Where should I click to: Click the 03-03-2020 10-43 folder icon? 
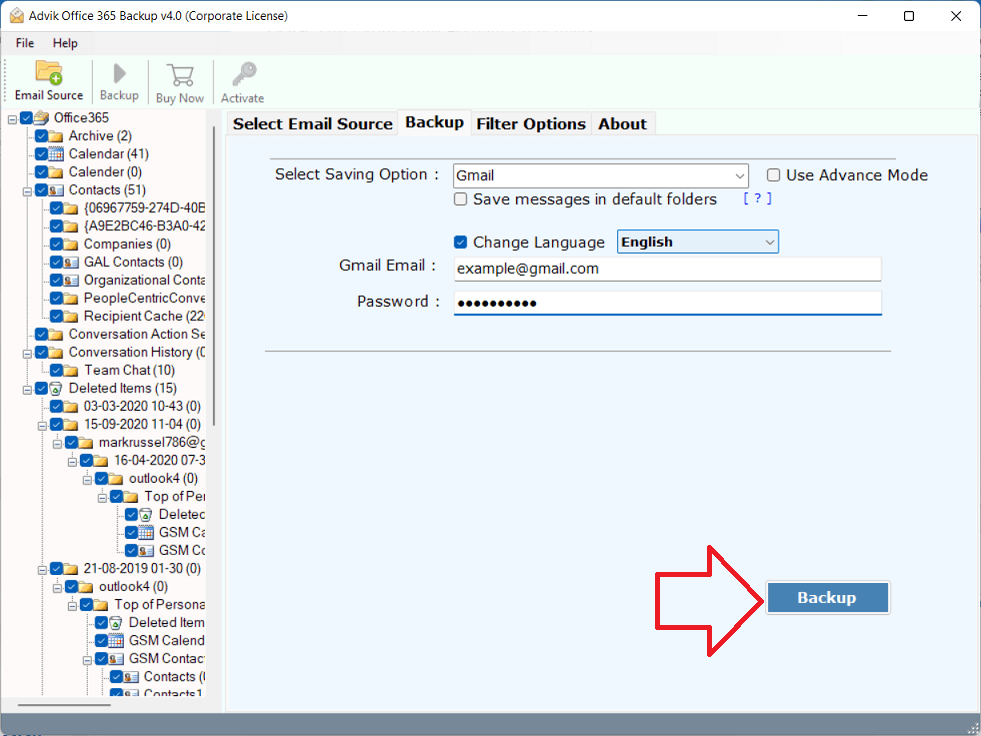pyautogui.click(x=71, y=407)
